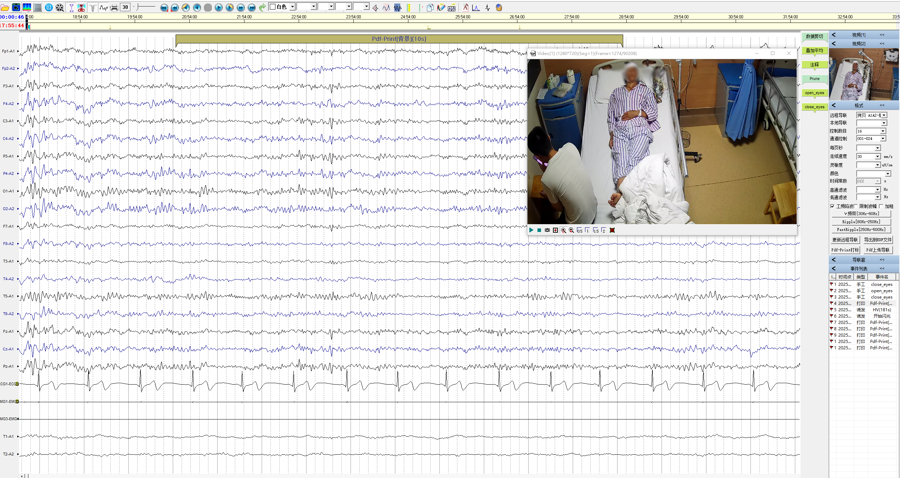The image size is (900, 478).
Task: Stop the video playback
Action: [539, 230]
